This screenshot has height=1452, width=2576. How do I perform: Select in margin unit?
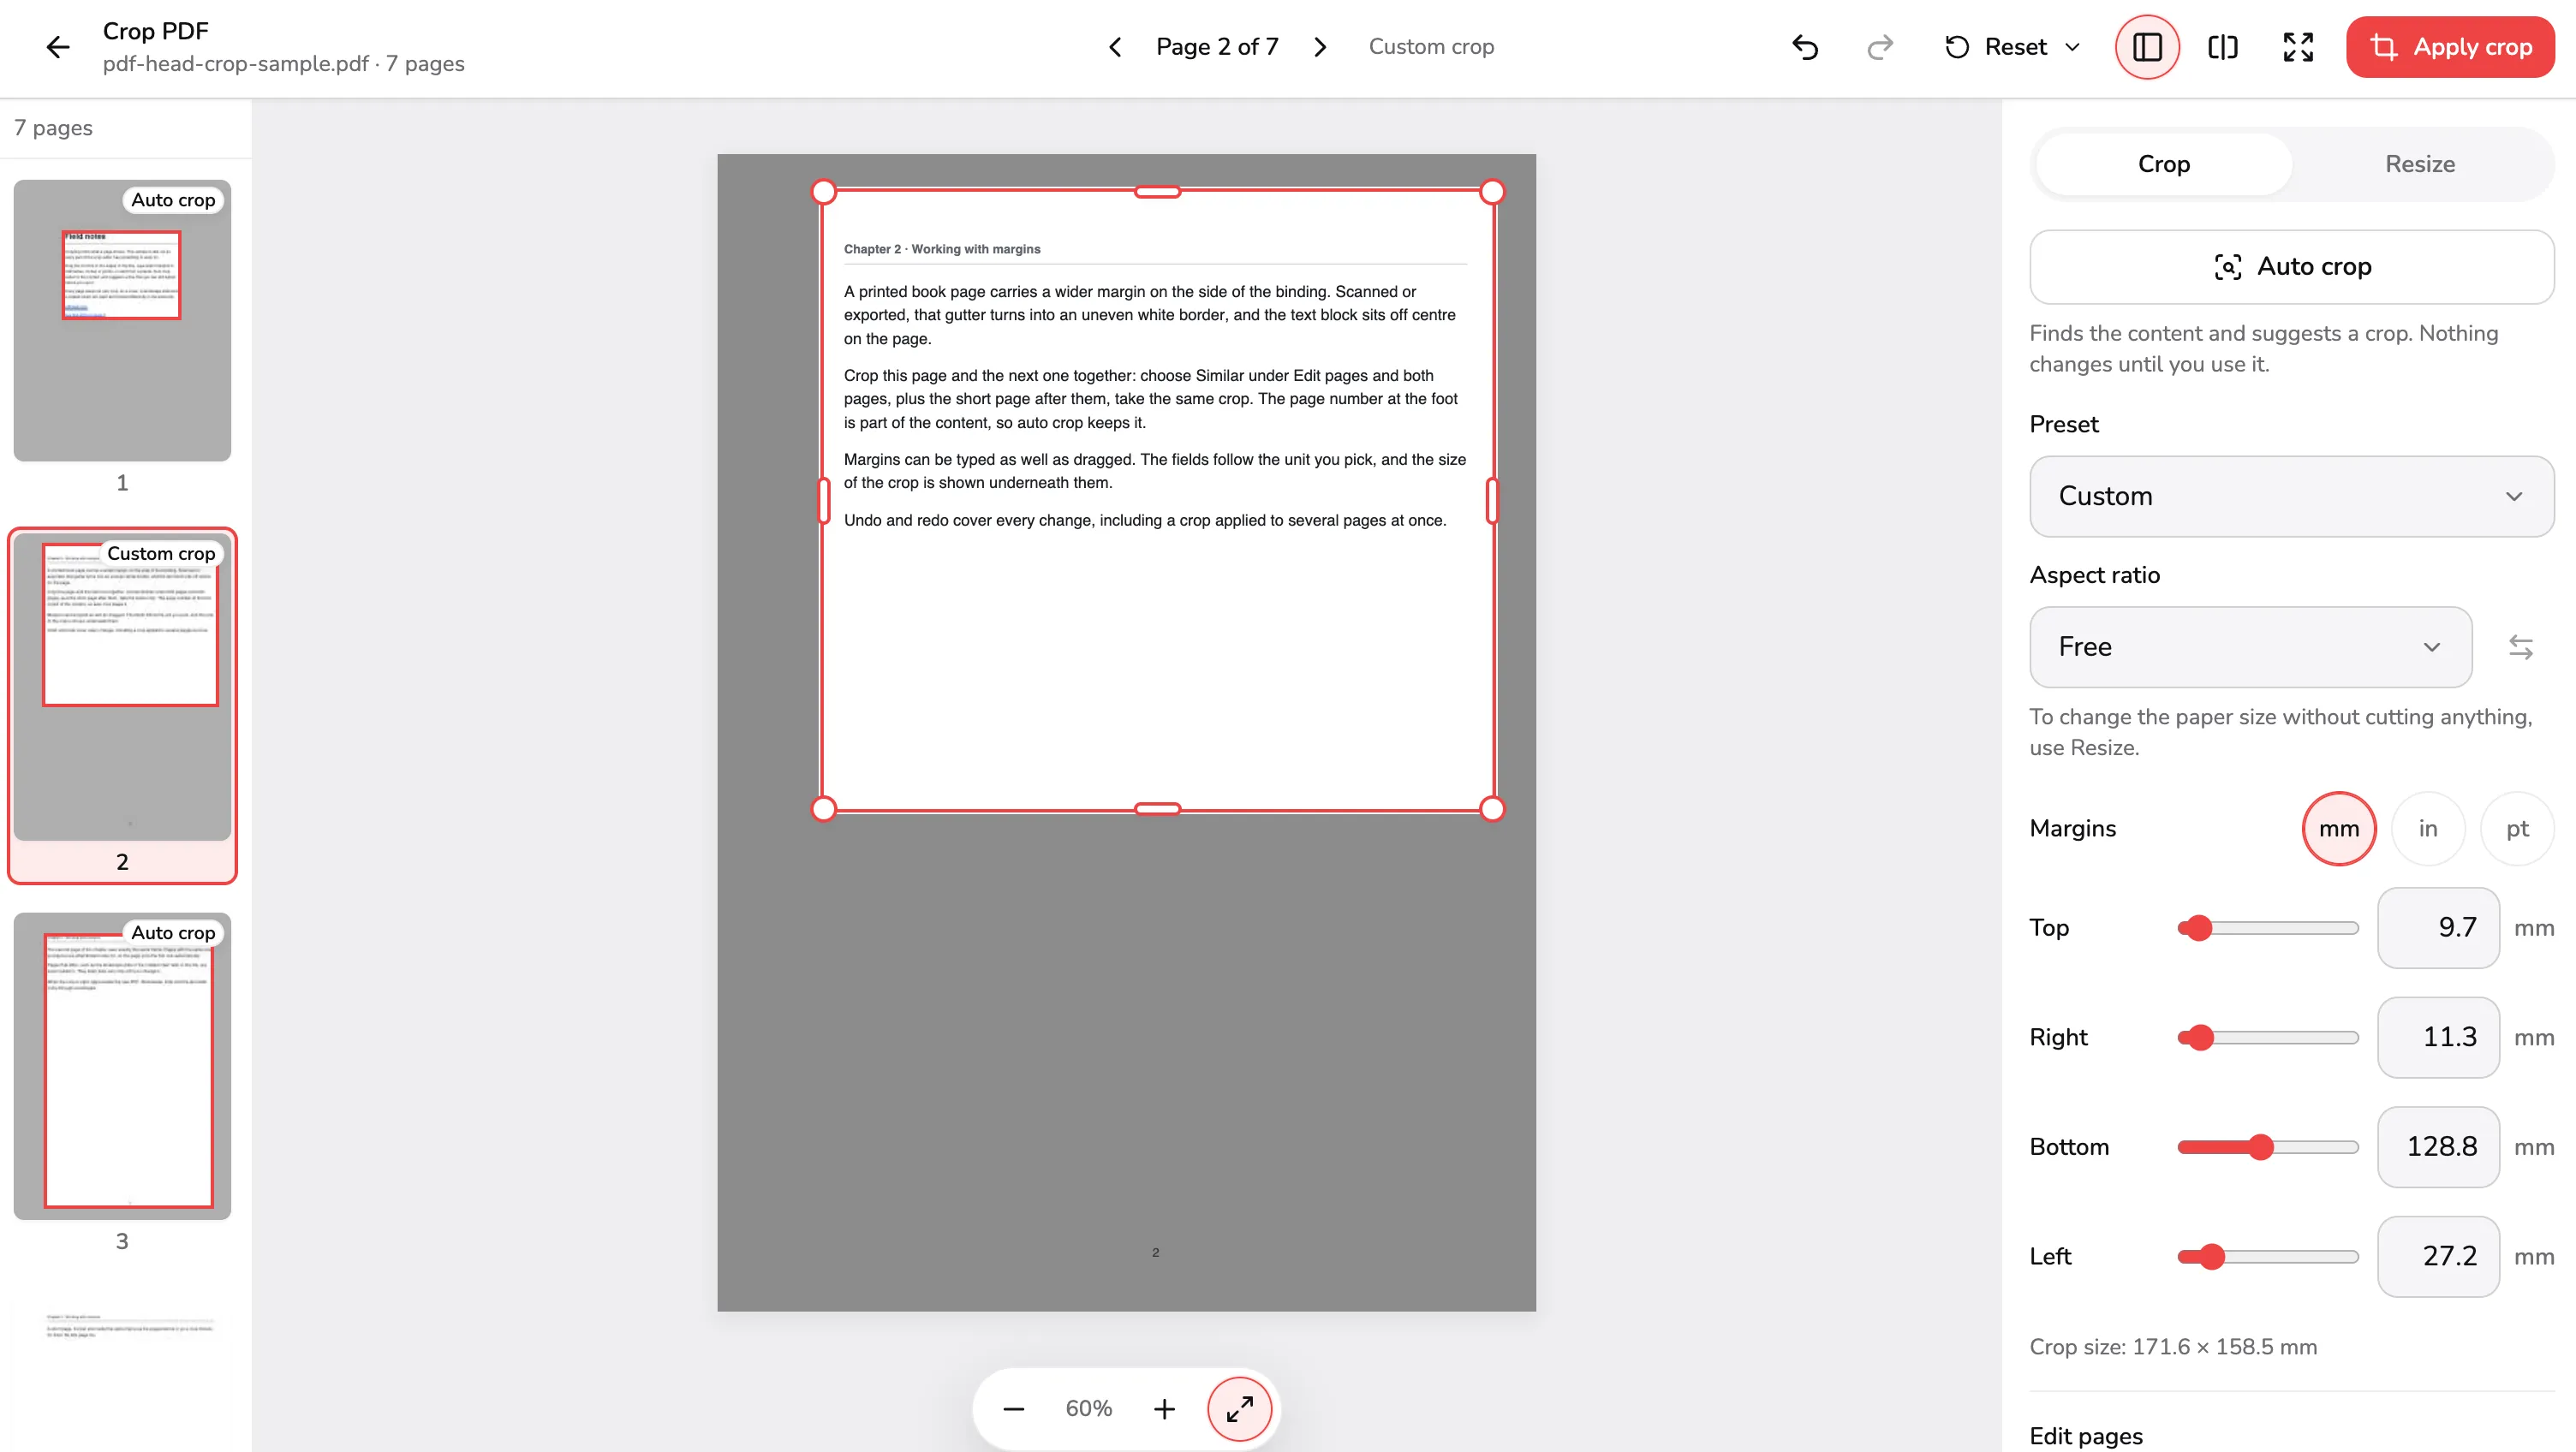point(2428,828)
